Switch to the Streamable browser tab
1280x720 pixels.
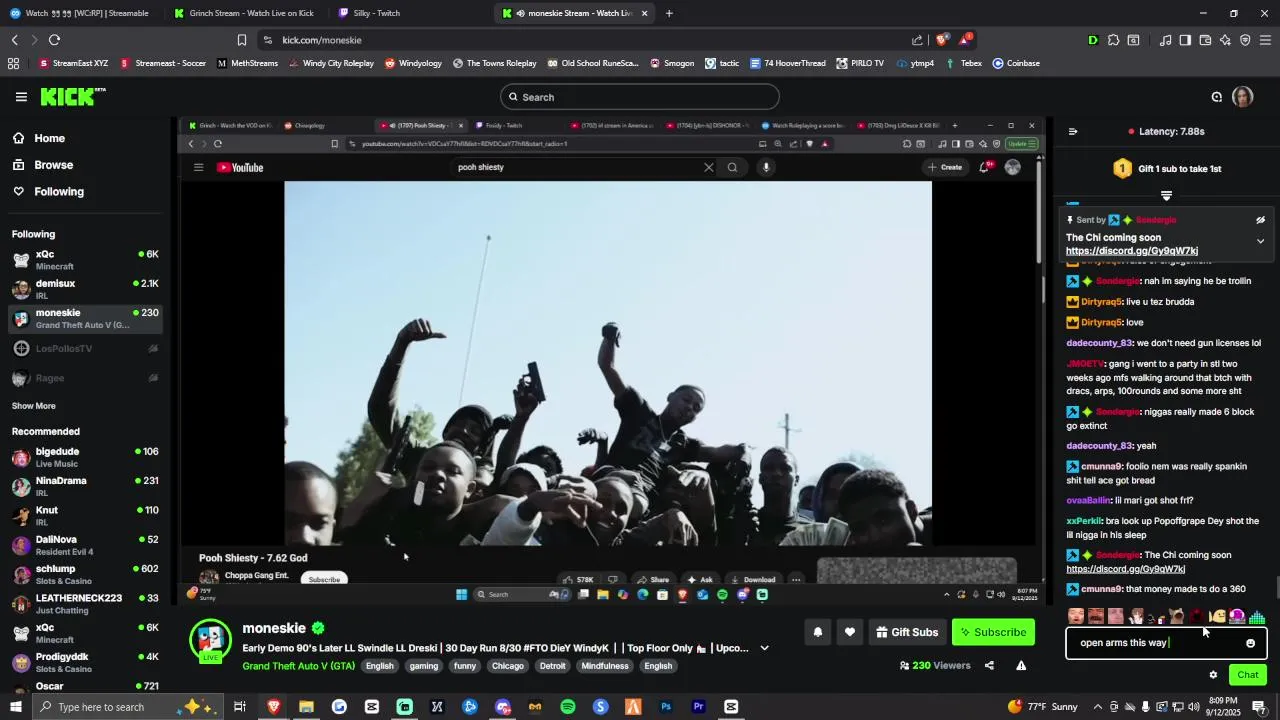(x=80, y=13)
